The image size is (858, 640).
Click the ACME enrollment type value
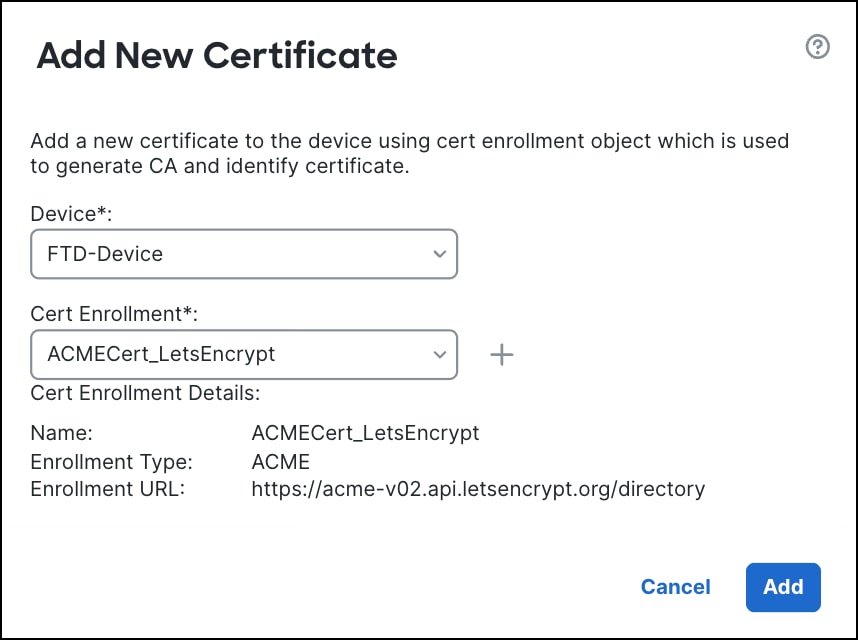coord(281,462)
